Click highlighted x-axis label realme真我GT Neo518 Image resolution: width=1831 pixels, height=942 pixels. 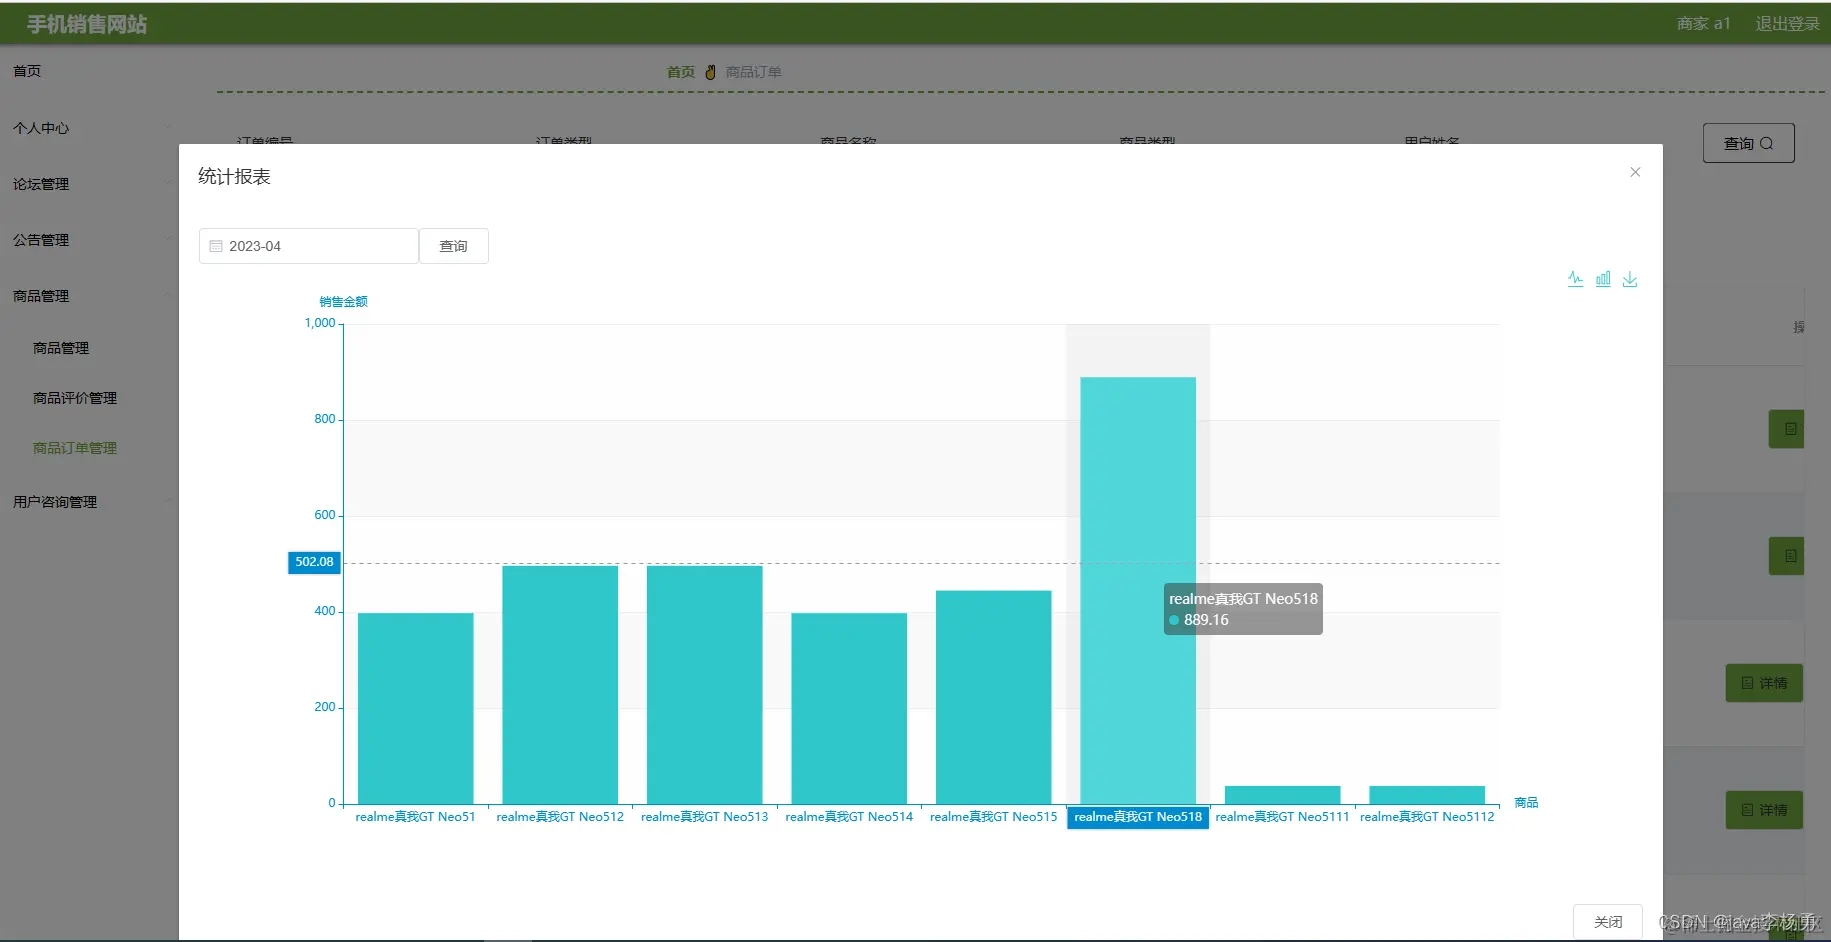pyautogui.click(x=1138, y=817)
